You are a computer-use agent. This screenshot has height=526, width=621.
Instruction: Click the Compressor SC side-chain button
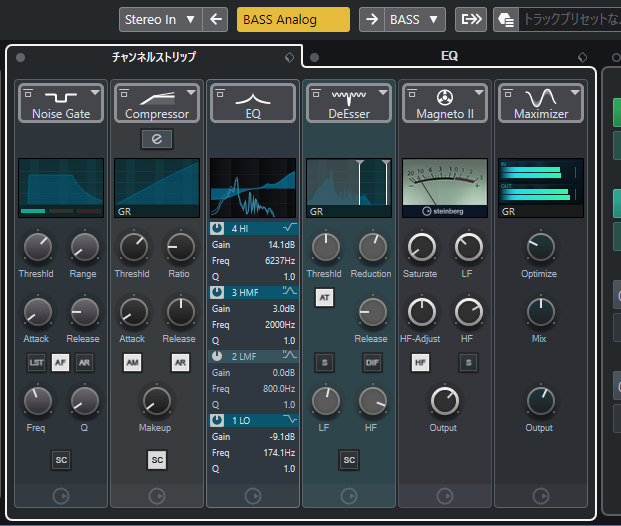pyautogui.click(x=157, y=460)
